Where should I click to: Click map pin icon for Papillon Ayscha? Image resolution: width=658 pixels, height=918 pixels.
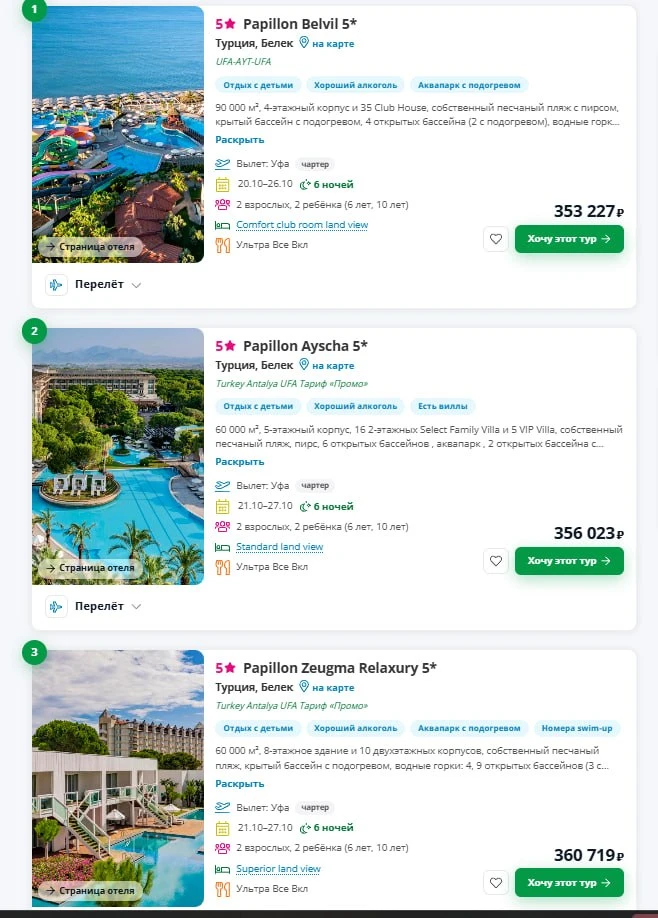click(x=304, y=365)
